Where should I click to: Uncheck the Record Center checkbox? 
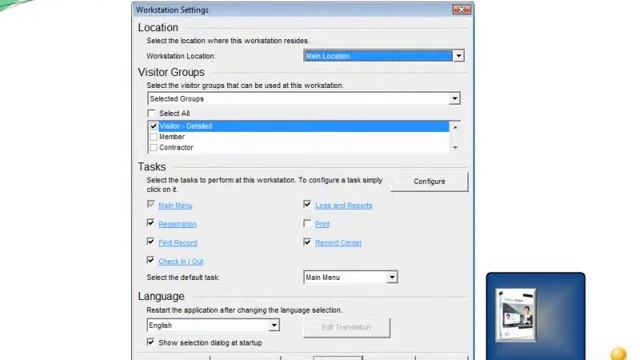(307, 242)
